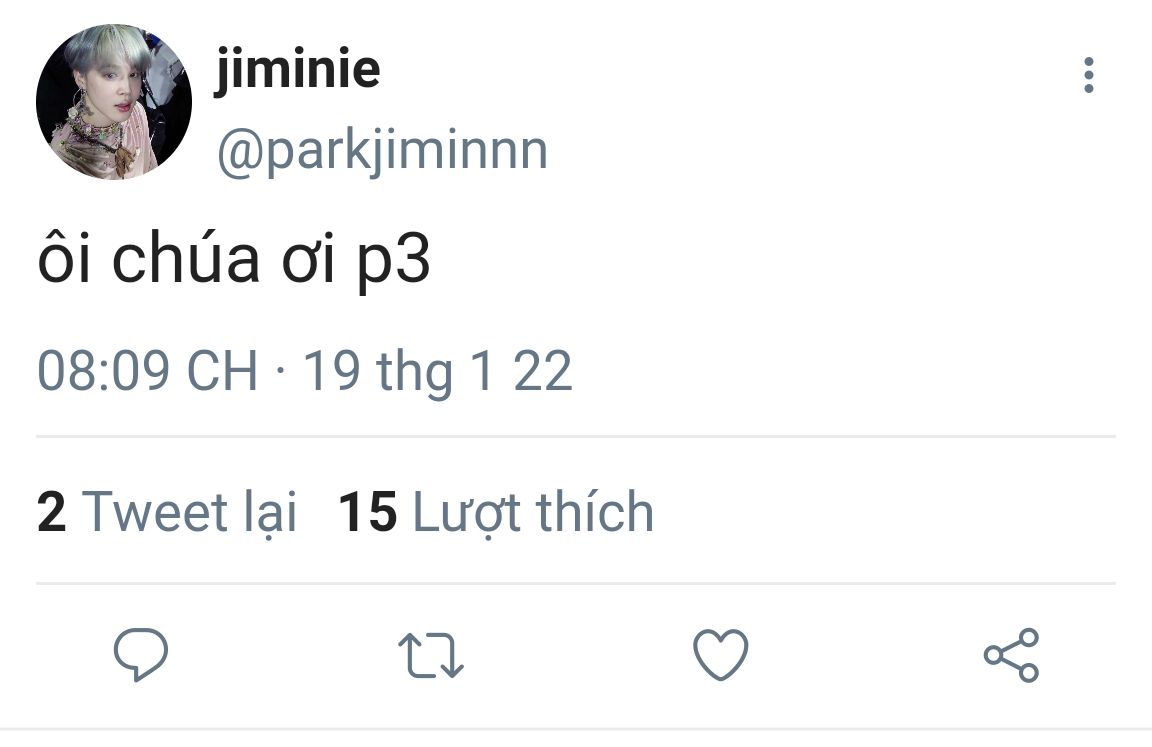View jiminie's circular profile picture
Image resolution: width=1152 pixels, height=747 pixels.
(x=114, y=101)
